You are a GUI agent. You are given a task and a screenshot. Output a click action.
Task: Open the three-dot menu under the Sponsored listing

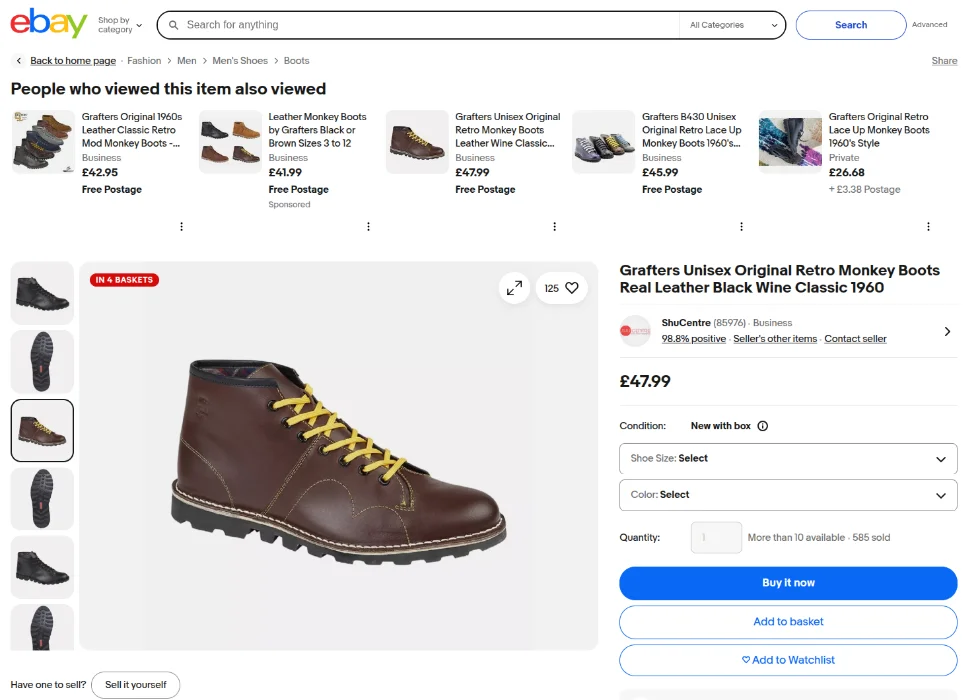coord(368,226)
